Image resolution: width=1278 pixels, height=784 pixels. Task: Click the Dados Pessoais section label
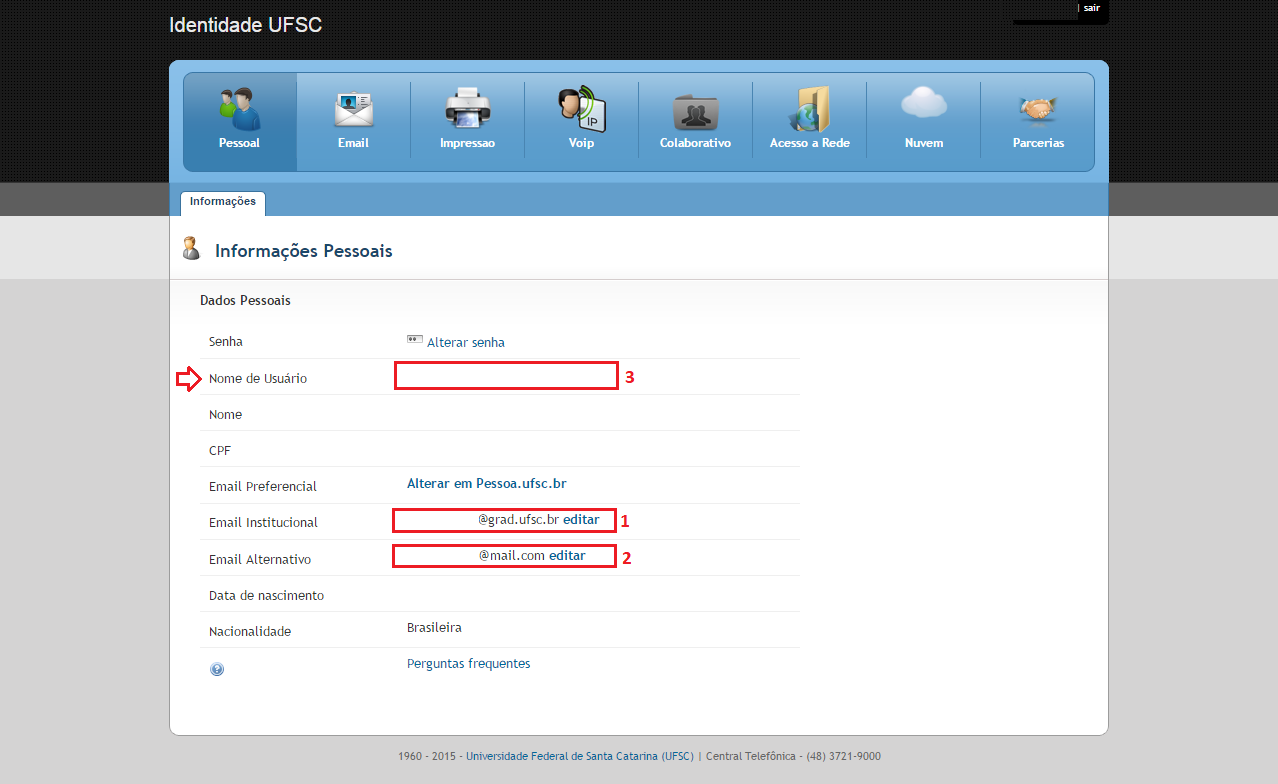(245, 300)
